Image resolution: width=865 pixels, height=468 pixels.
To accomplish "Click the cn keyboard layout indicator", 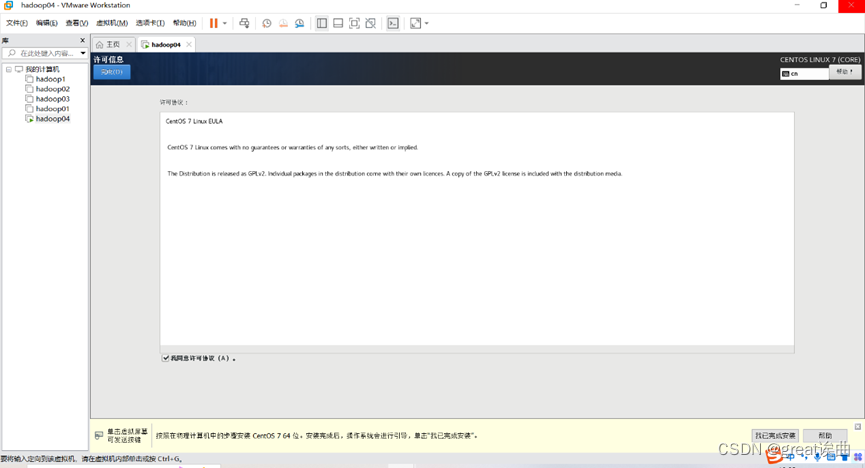I will pos(804,73).
